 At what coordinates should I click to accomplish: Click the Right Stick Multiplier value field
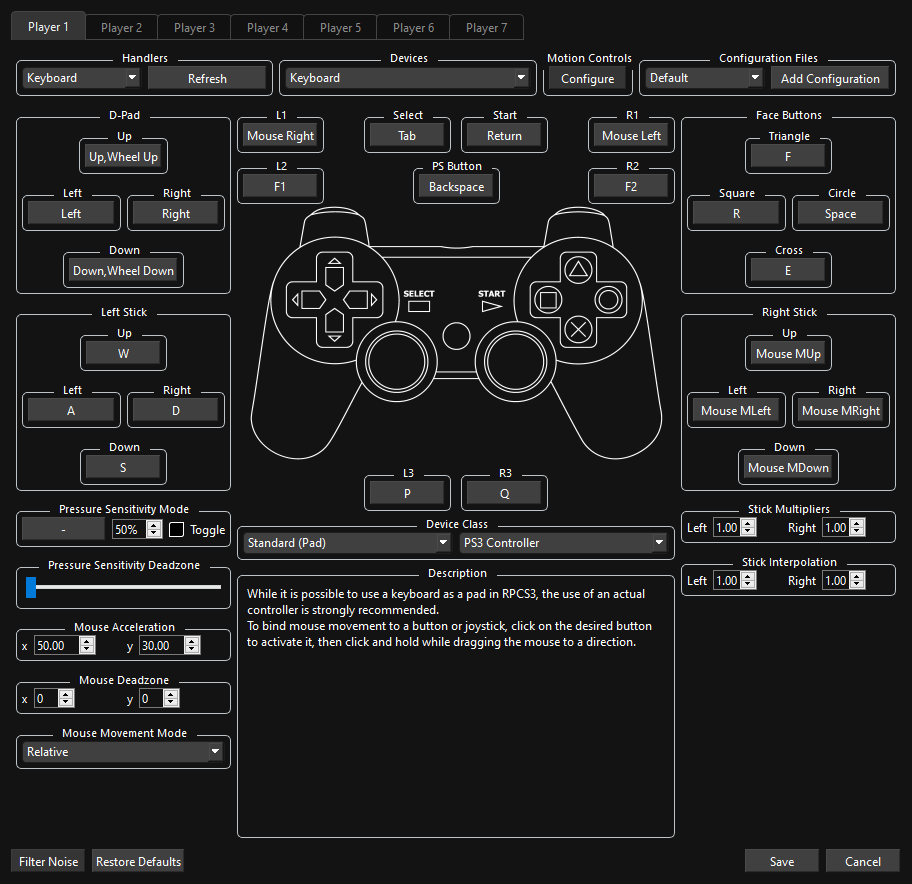pyautogui.click(x=836, y=527)
